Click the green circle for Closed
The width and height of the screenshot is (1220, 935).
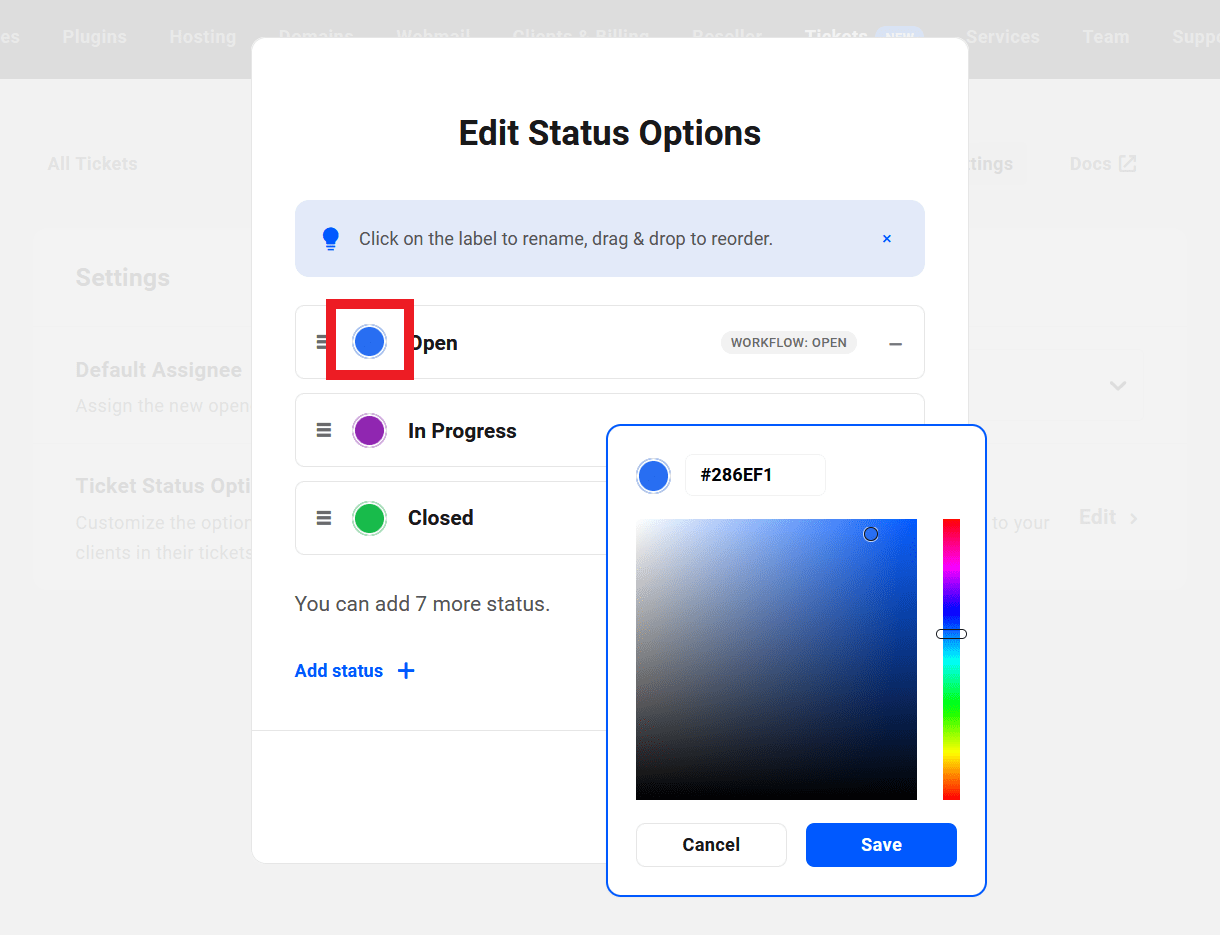pos(369,518)
